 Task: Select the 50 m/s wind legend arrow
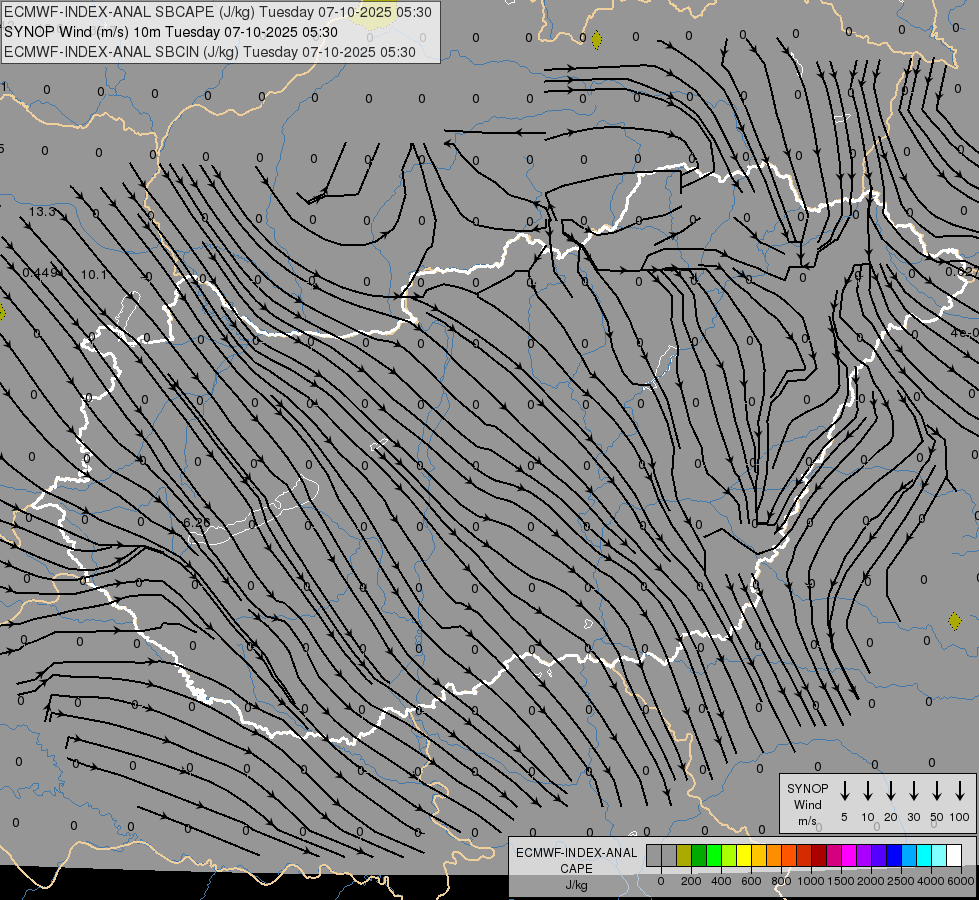(x=937, y=791)
